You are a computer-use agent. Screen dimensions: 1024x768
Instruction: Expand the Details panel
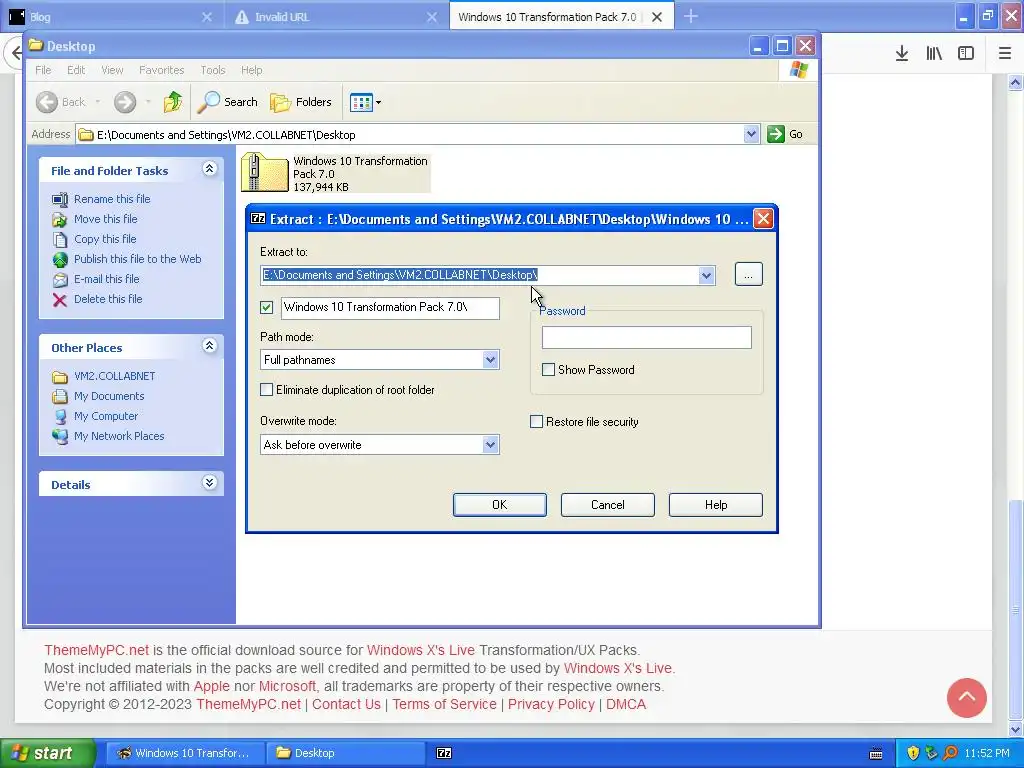click(x=210, y=483)
